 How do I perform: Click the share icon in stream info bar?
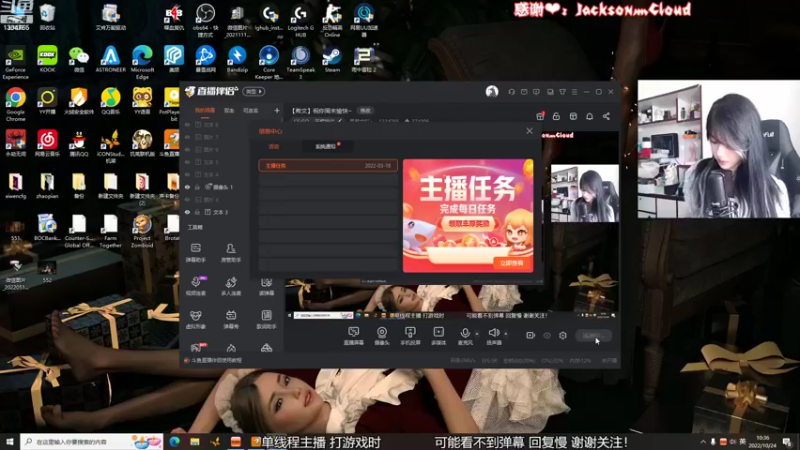click(x=606, y=116)
